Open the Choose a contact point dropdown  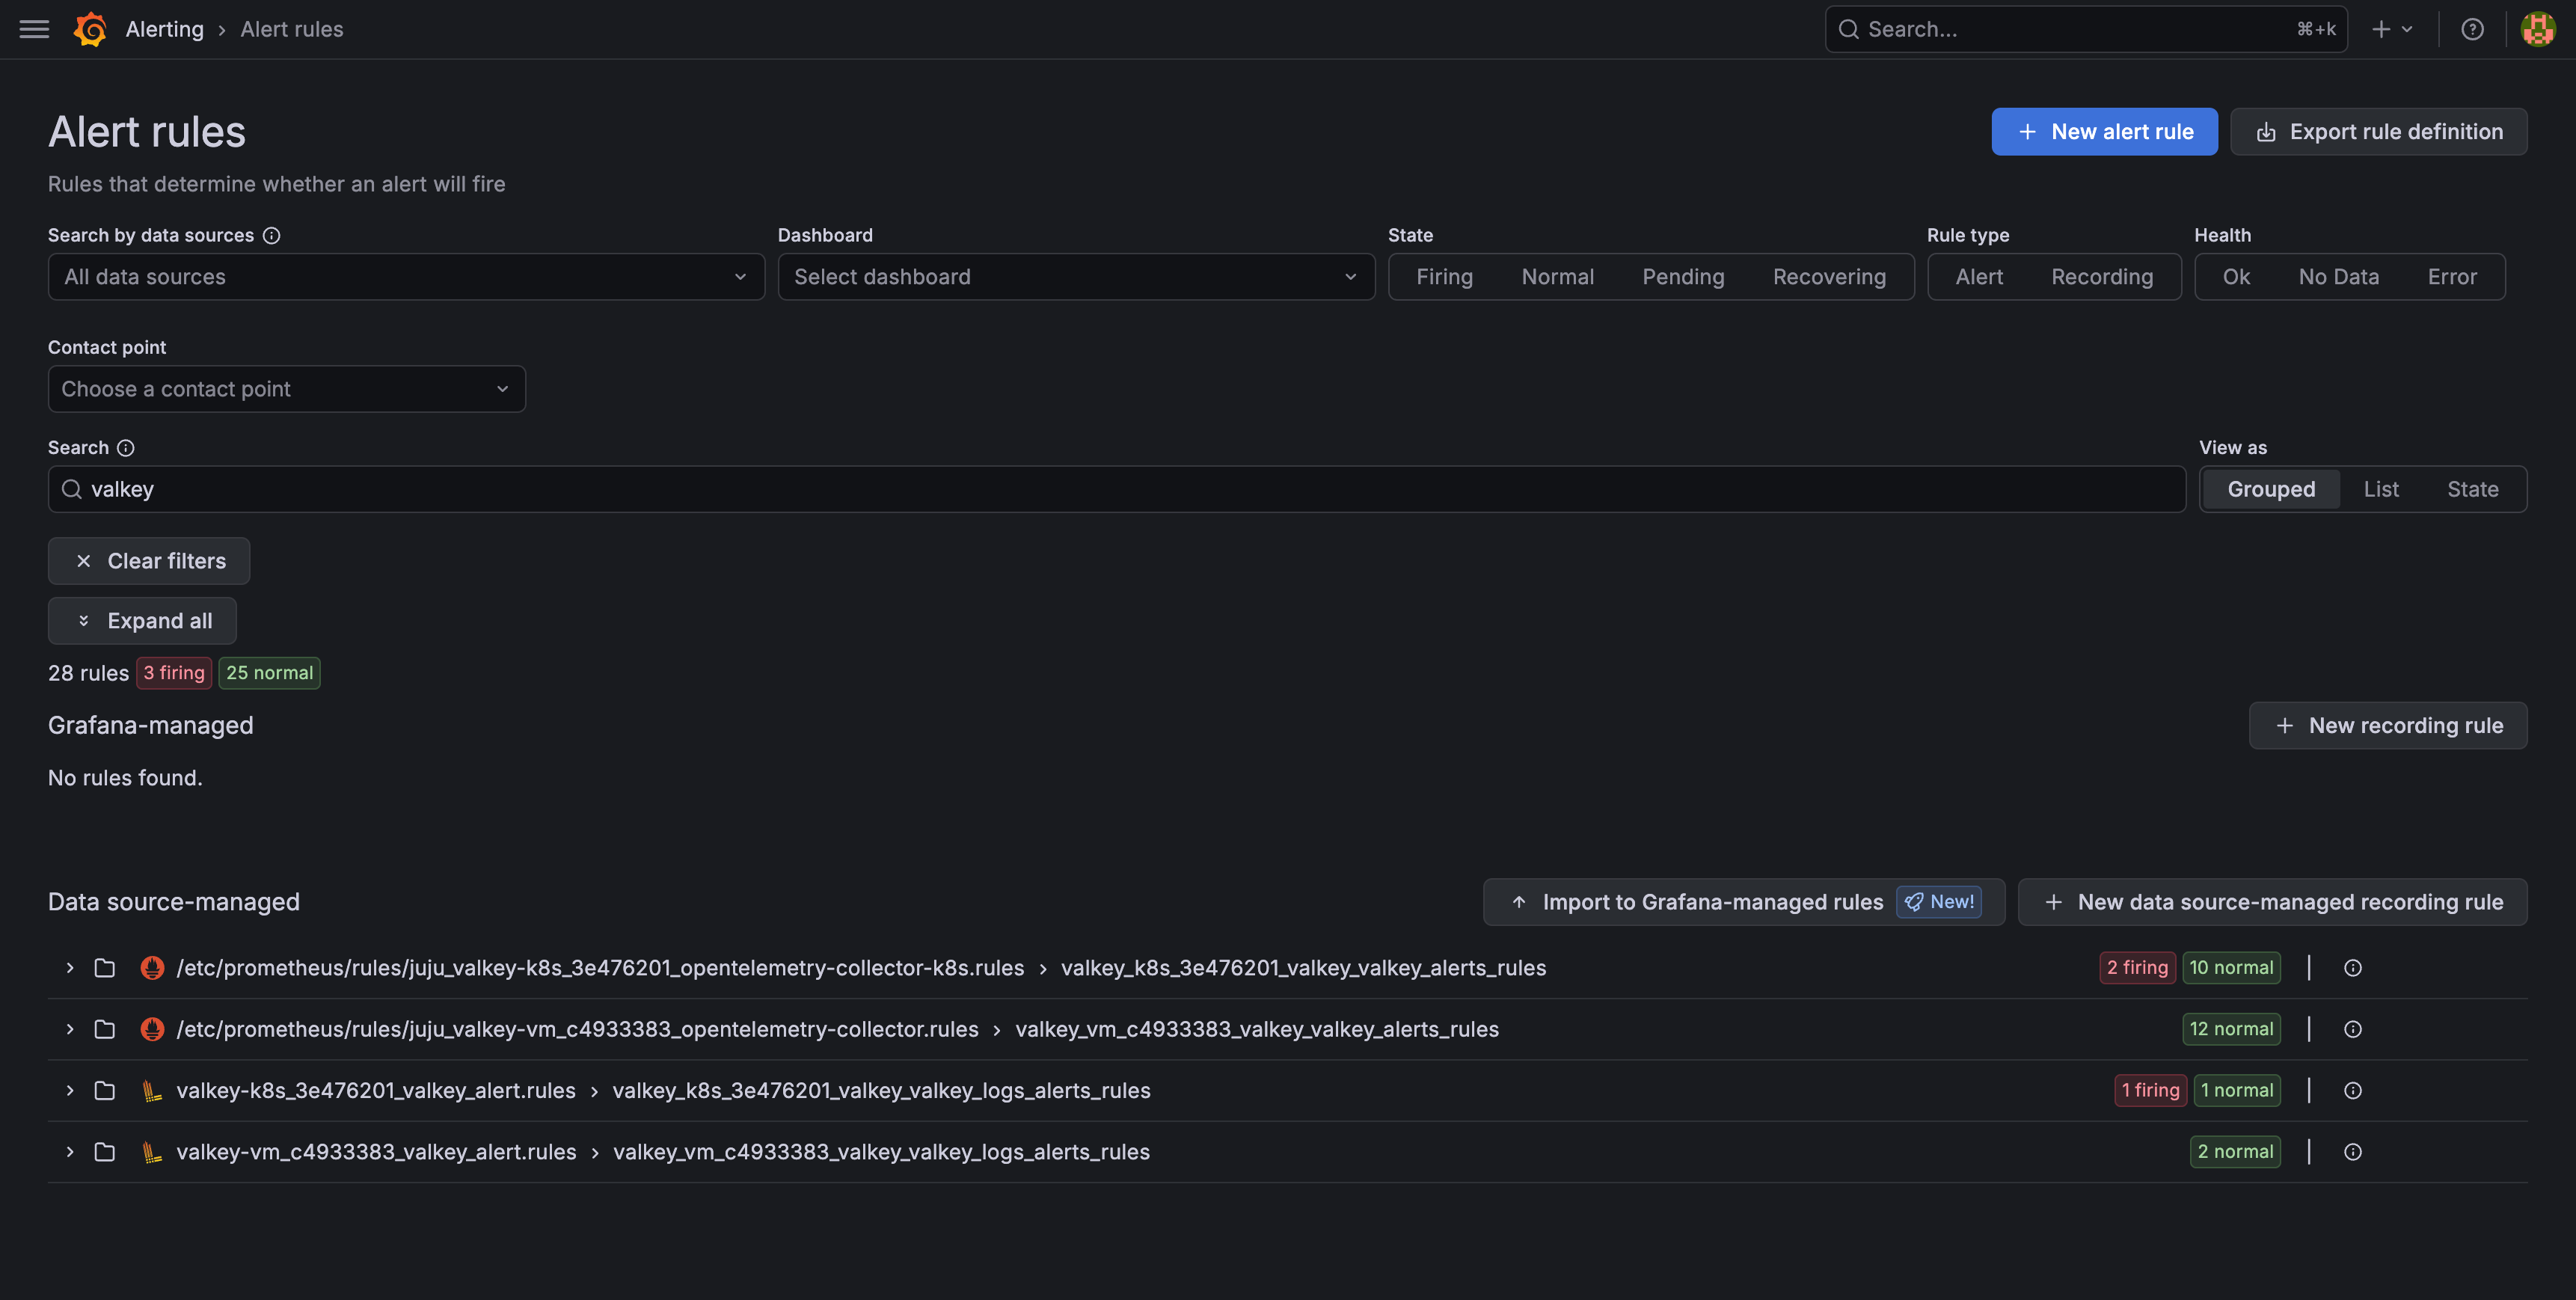pos(287,389)
